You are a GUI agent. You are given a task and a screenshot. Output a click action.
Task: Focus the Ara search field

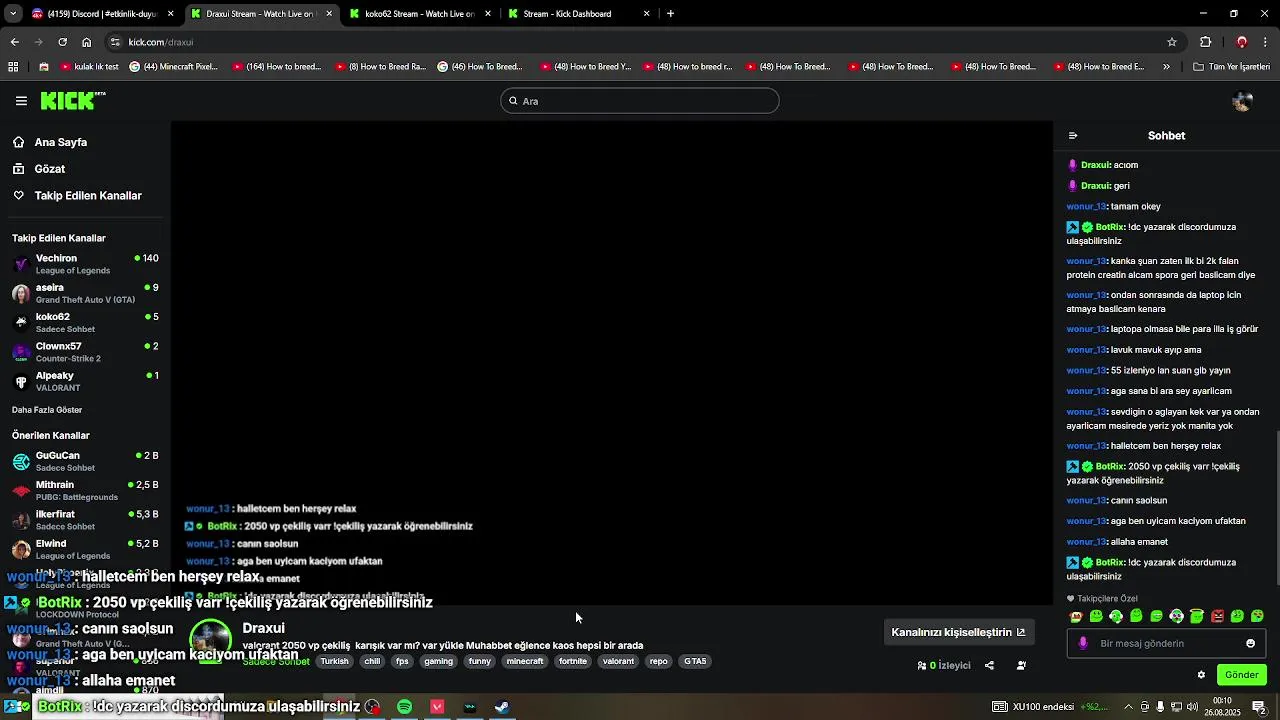click(x=640, y=101)
